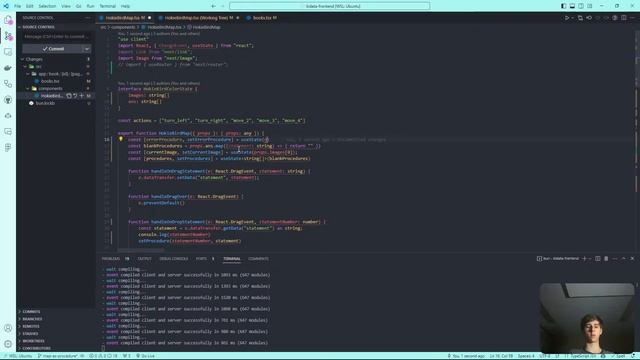Close the bottom panel with X icon
Image resolution: width=640 pixels, height=360 pixels.
[x=632, y=259]
